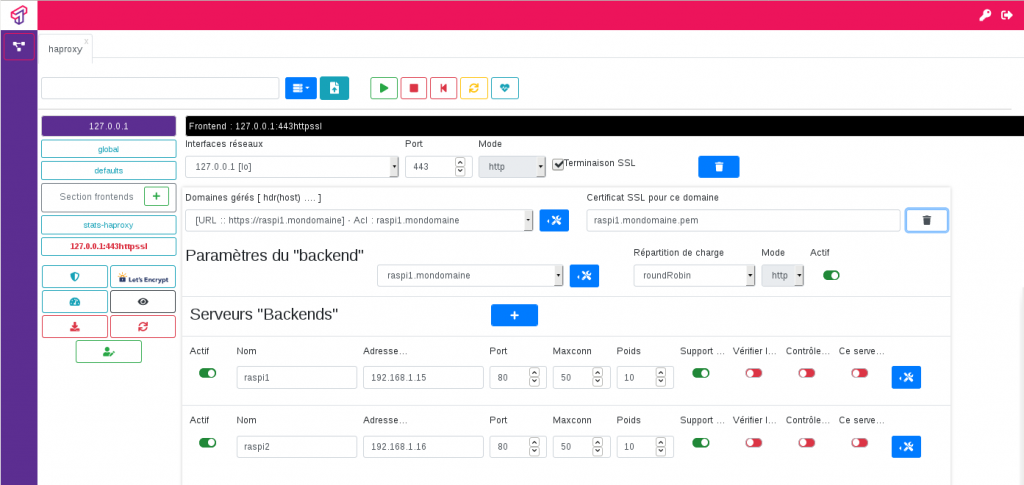Click the Let's Encrypt button
The height and width of the screenshot is (485, 1024).
coord(143,277)
